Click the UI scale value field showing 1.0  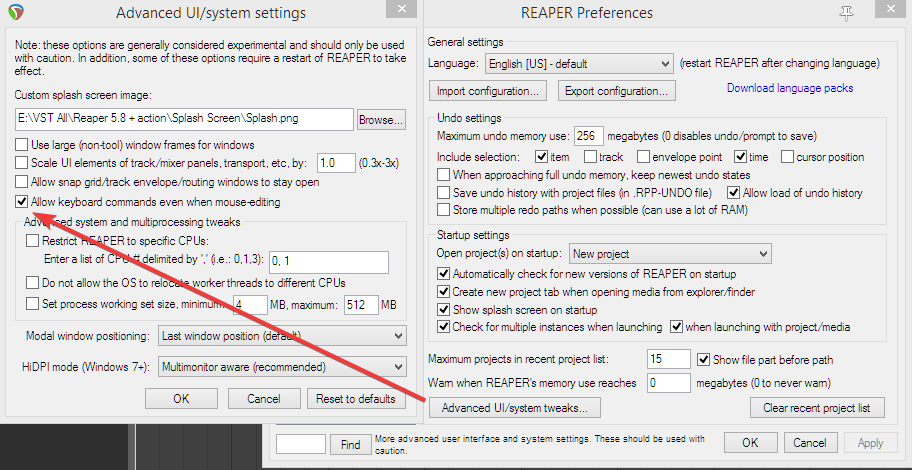point(336,163)
